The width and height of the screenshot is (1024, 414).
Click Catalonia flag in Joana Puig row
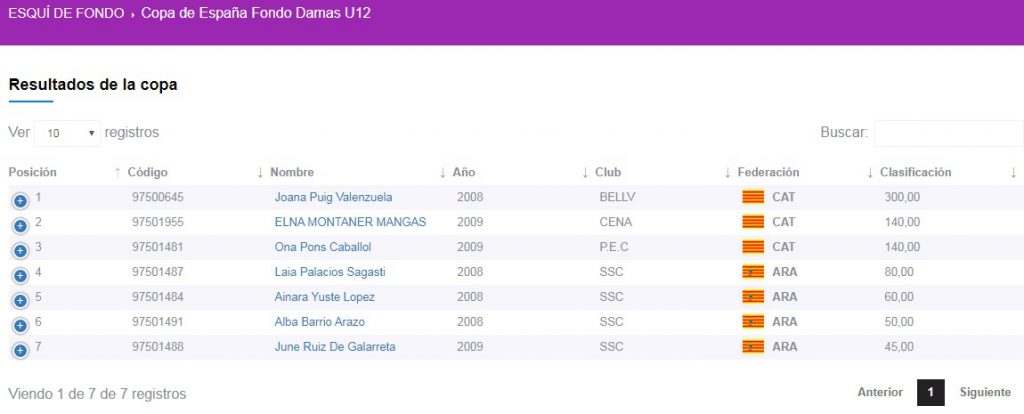click(x=753, y=197)
